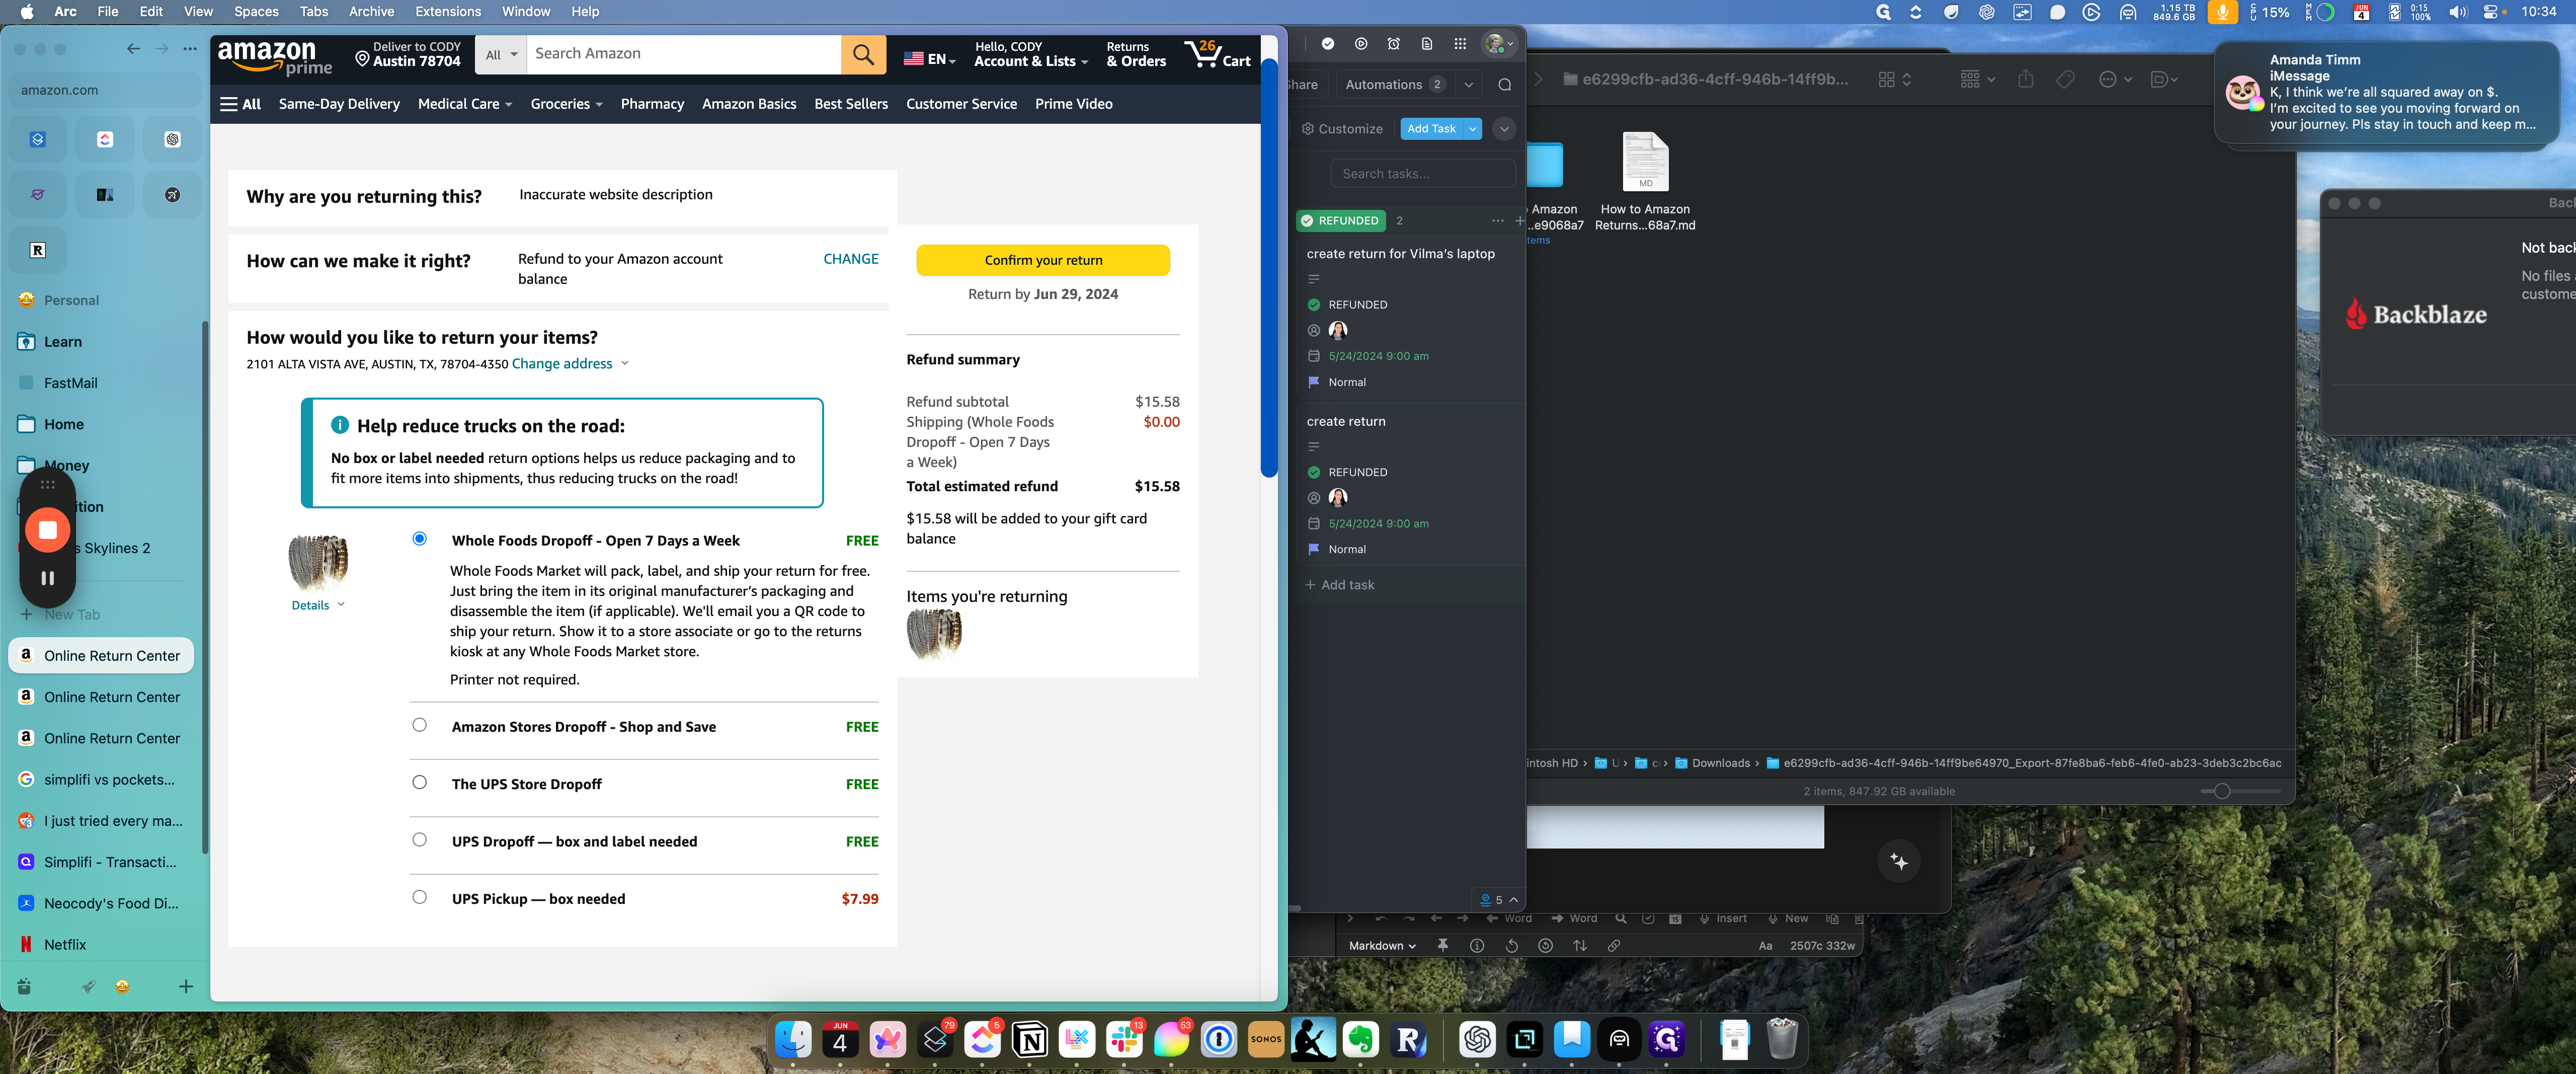The height and width of the screenshot is (1074, 2576).
Task: Pause the screen recording
Action: 47,578
